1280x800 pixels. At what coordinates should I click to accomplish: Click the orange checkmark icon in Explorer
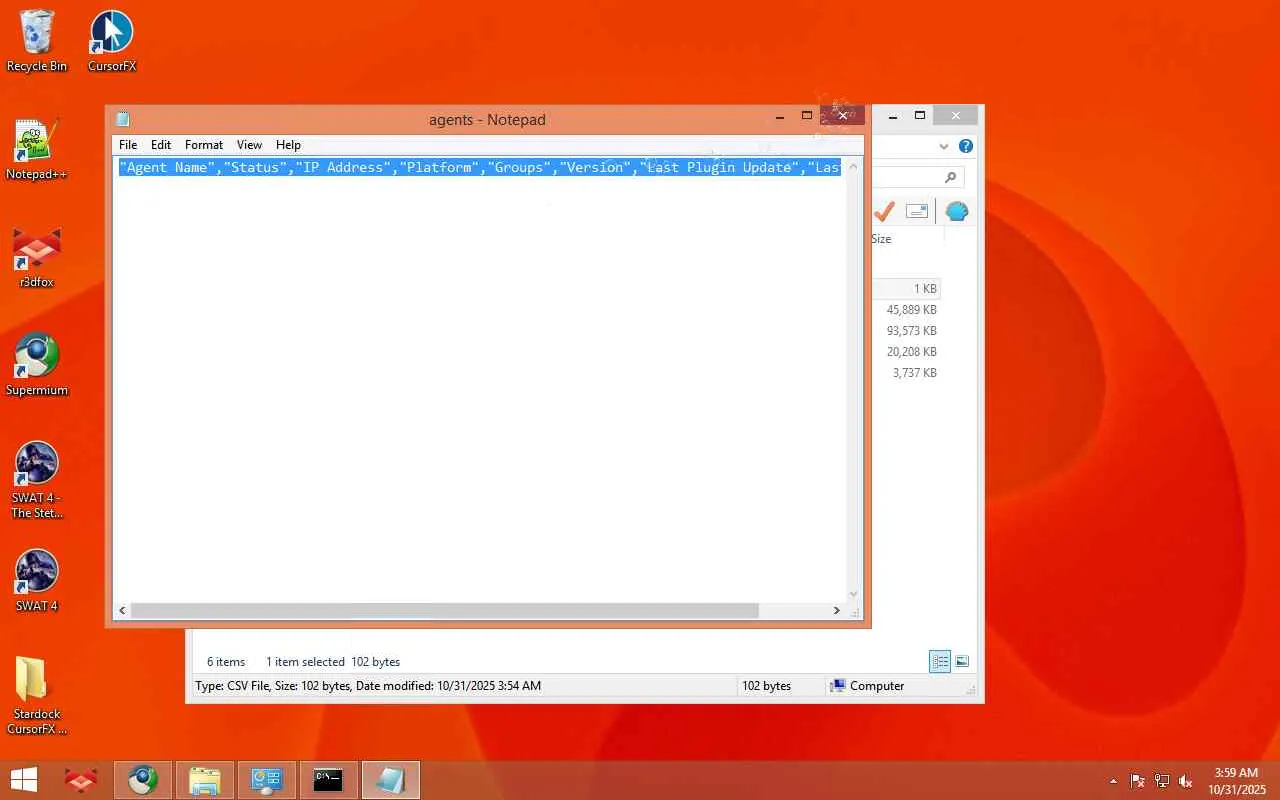click(x=884, y=211)
